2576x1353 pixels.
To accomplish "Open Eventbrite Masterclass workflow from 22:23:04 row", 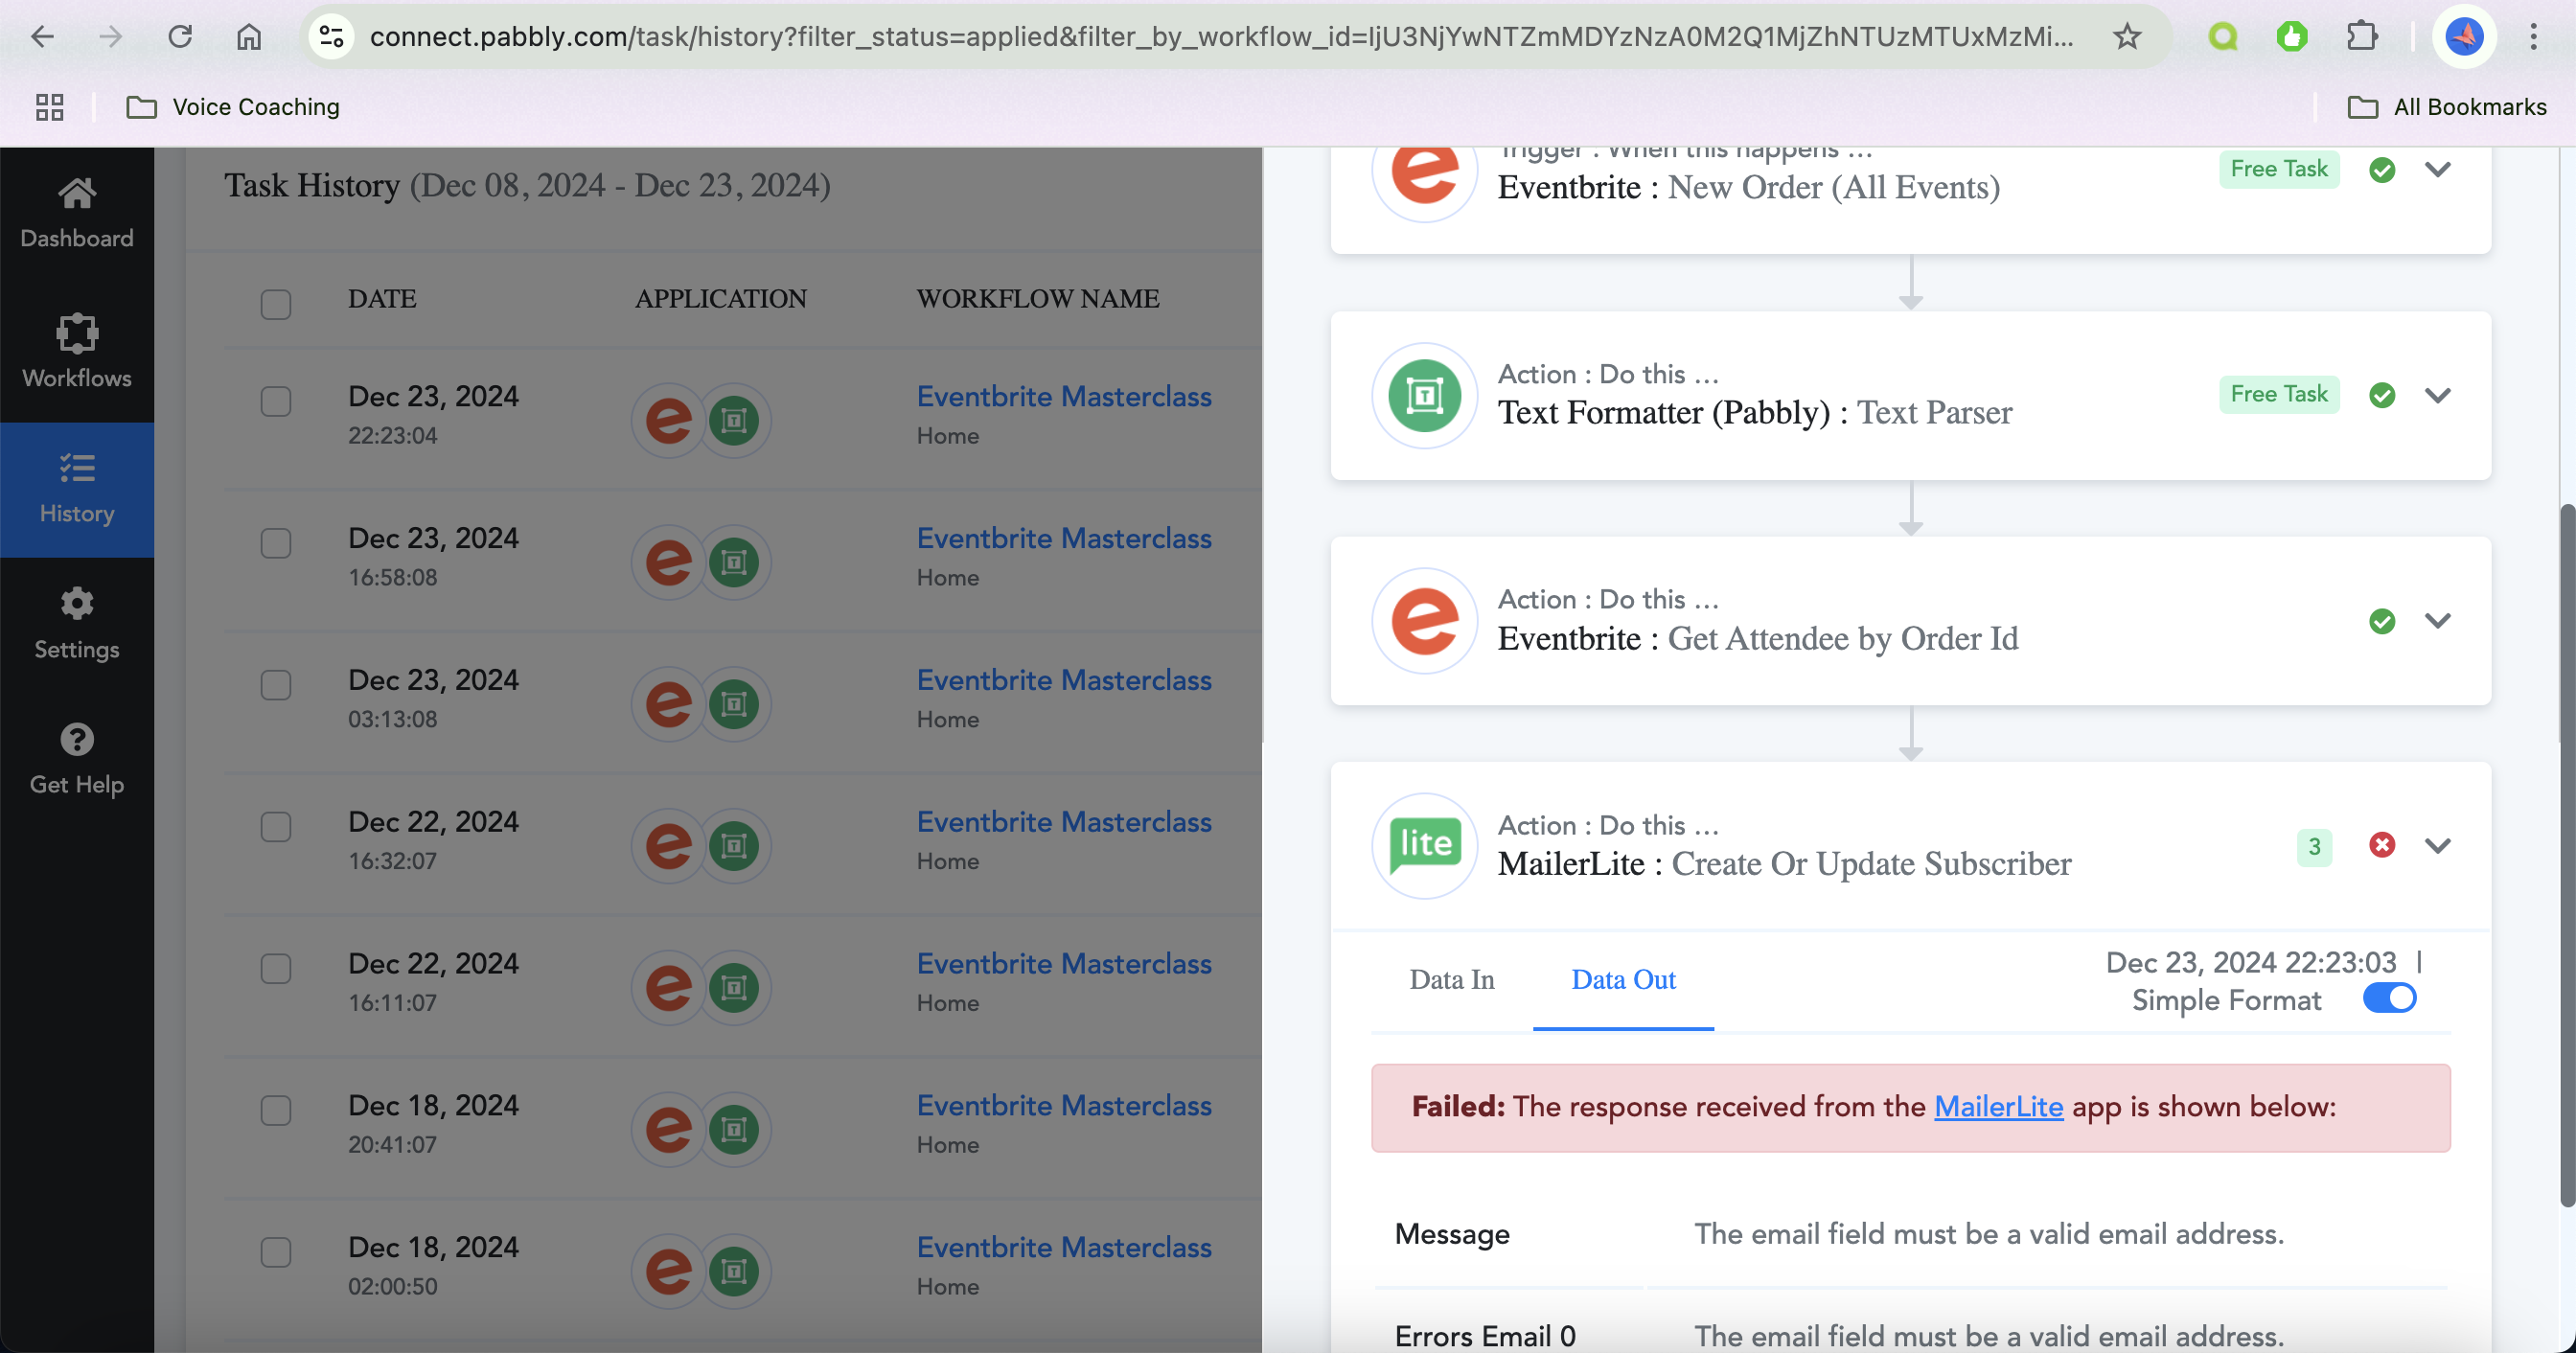I will [x=1064, y=397].
